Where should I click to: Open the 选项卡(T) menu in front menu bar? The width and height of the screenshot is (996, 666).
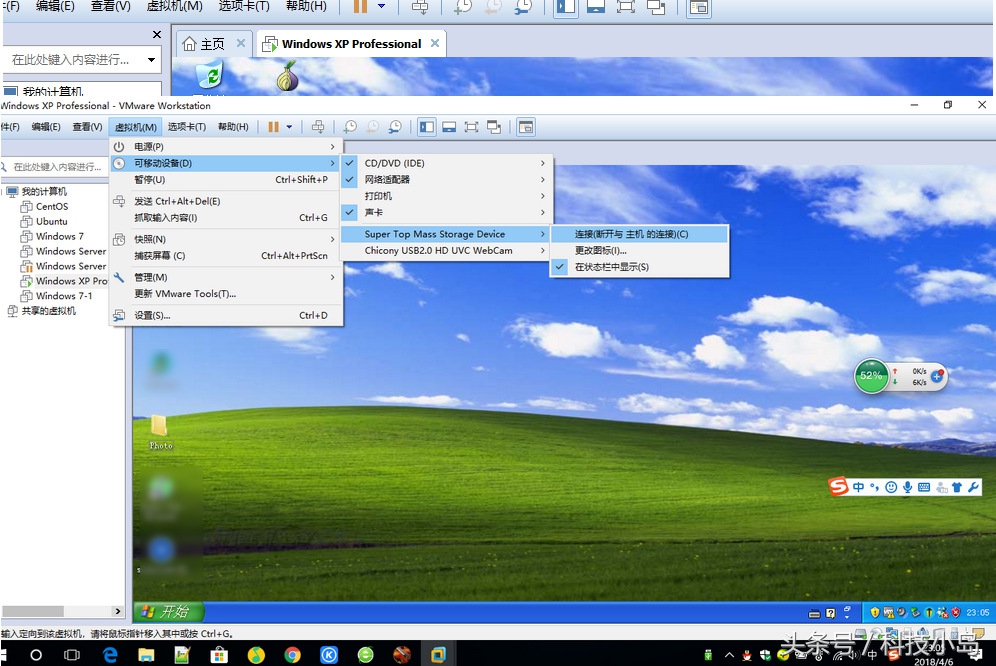coord(187,127)
